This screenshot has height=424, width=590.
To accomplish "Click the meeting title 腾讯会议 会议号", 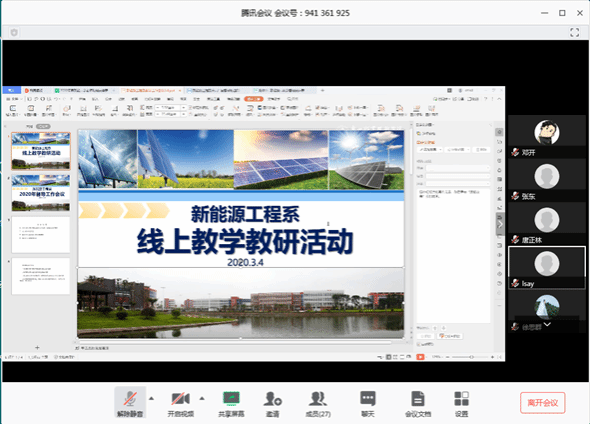I will pyautogui.click(x=295, y=13).
